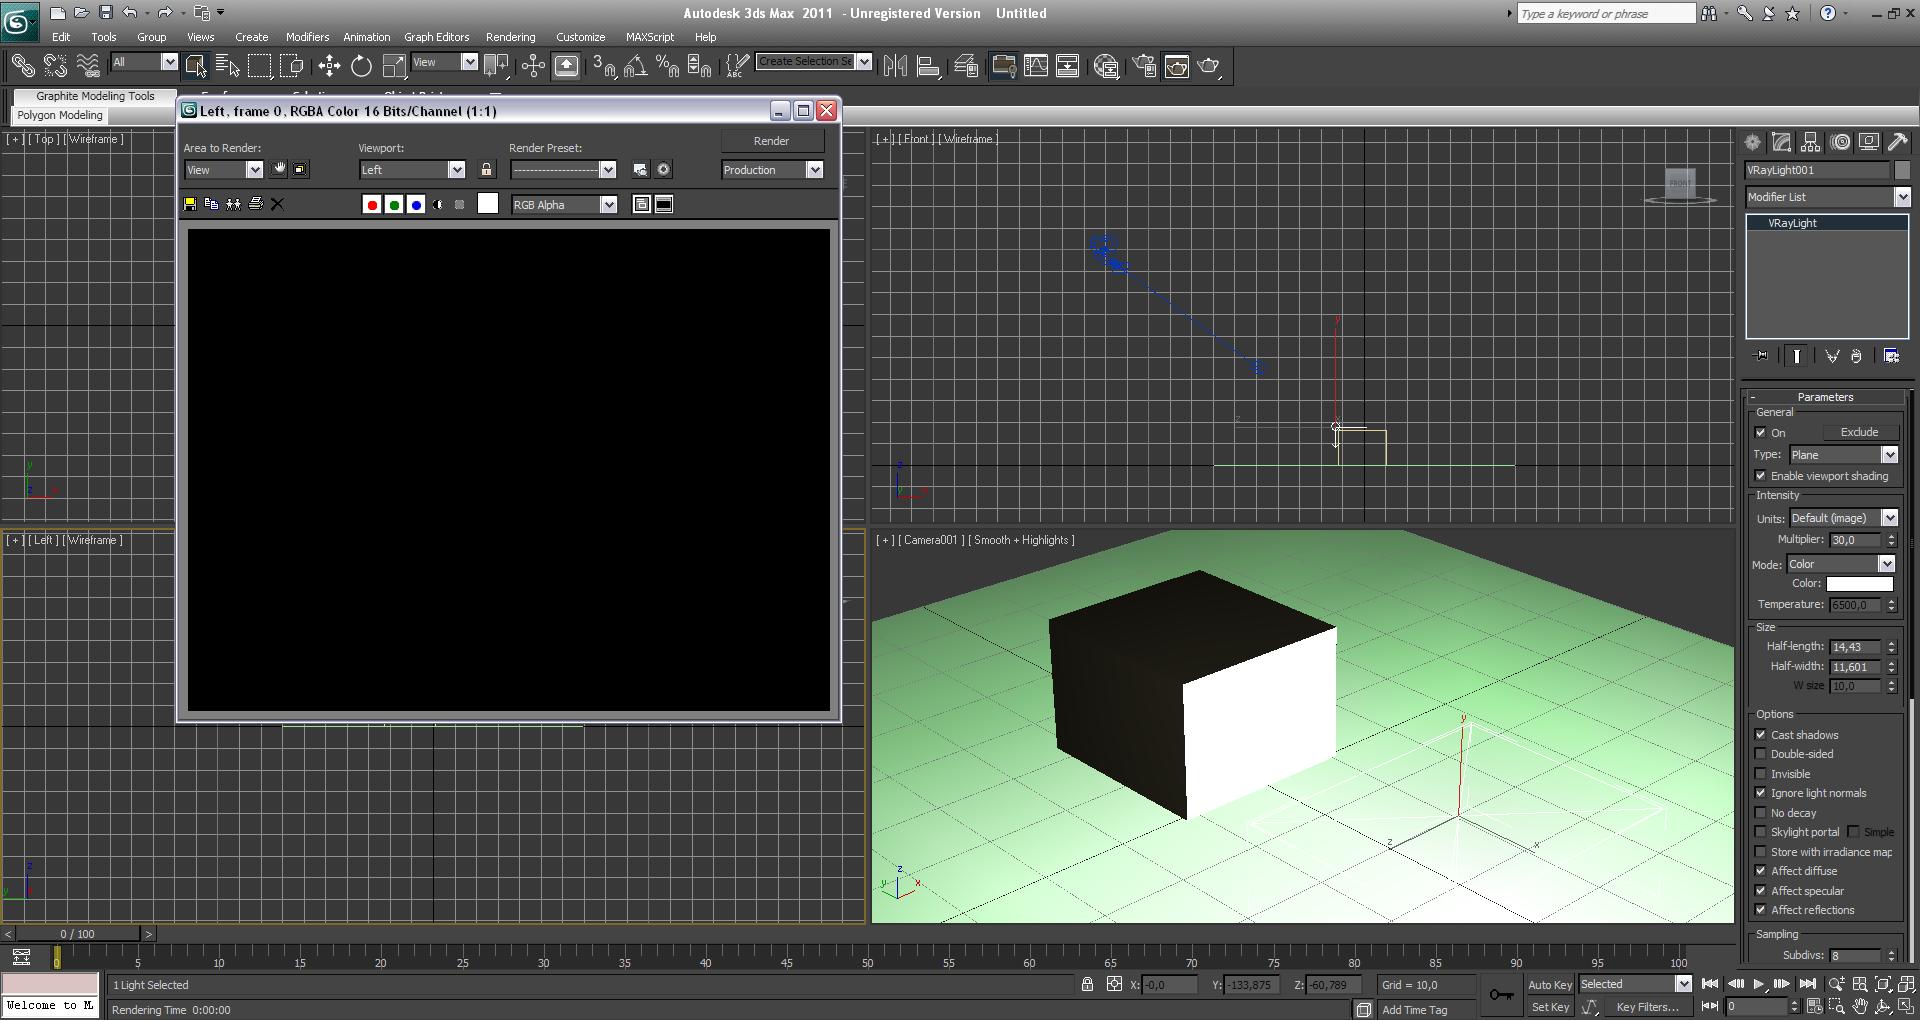The width and height of the screenshot is (1920, 1020).
Task: Click the Mirror tool icon
Action: tap(895, 66)
